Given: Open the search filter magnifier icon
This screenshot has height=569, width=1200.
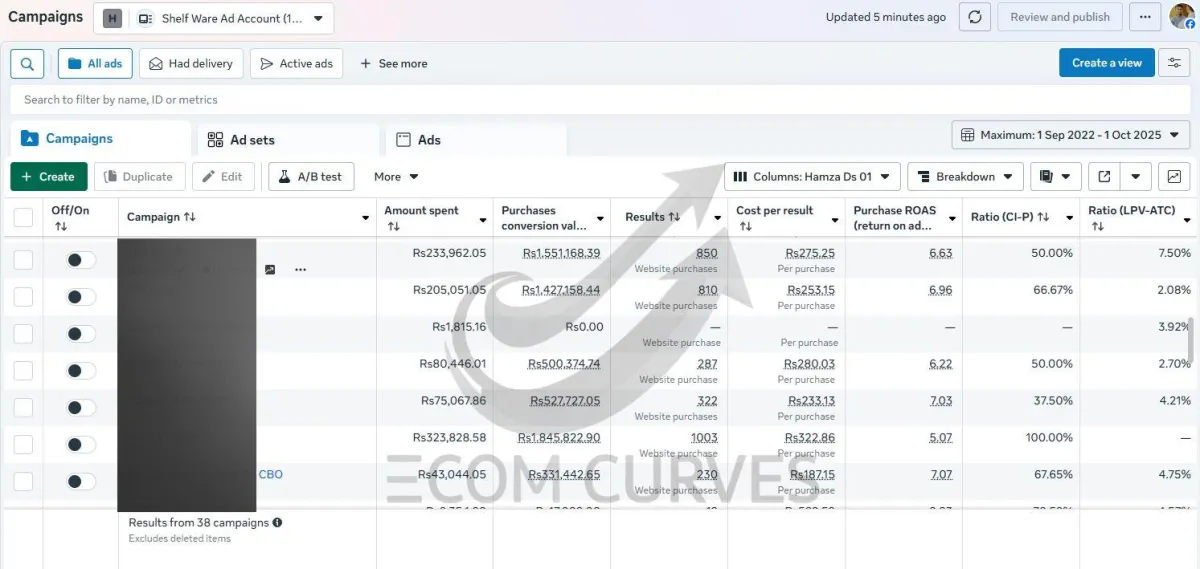Looking at the screenshot, I should 27,63.
